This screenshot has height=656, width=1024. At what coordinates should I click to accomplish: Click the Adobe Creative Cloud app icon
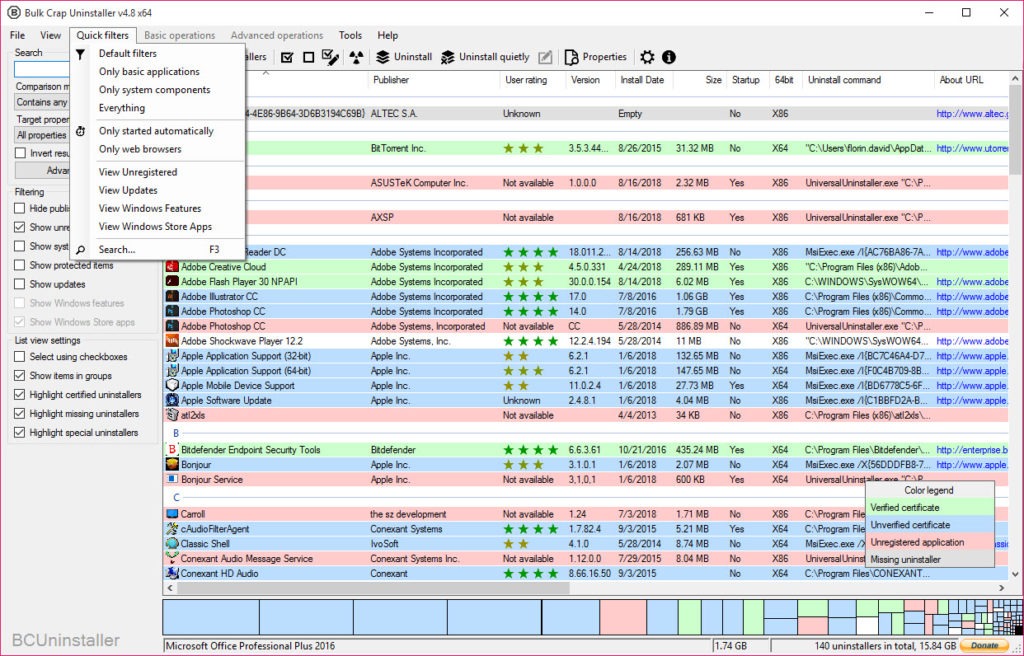172,267
